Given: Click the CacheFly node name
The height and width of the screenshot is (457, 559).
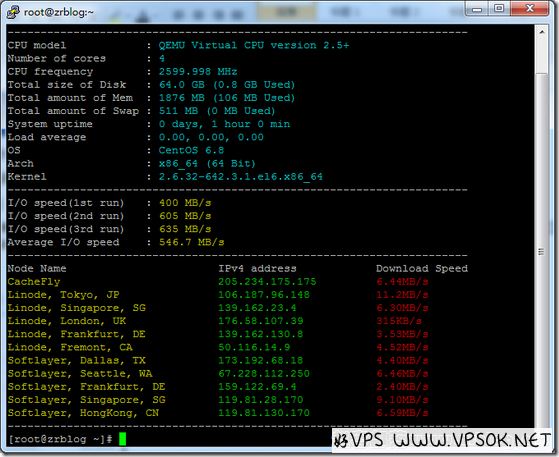Looking at the screenshot, I should [34, 282].
